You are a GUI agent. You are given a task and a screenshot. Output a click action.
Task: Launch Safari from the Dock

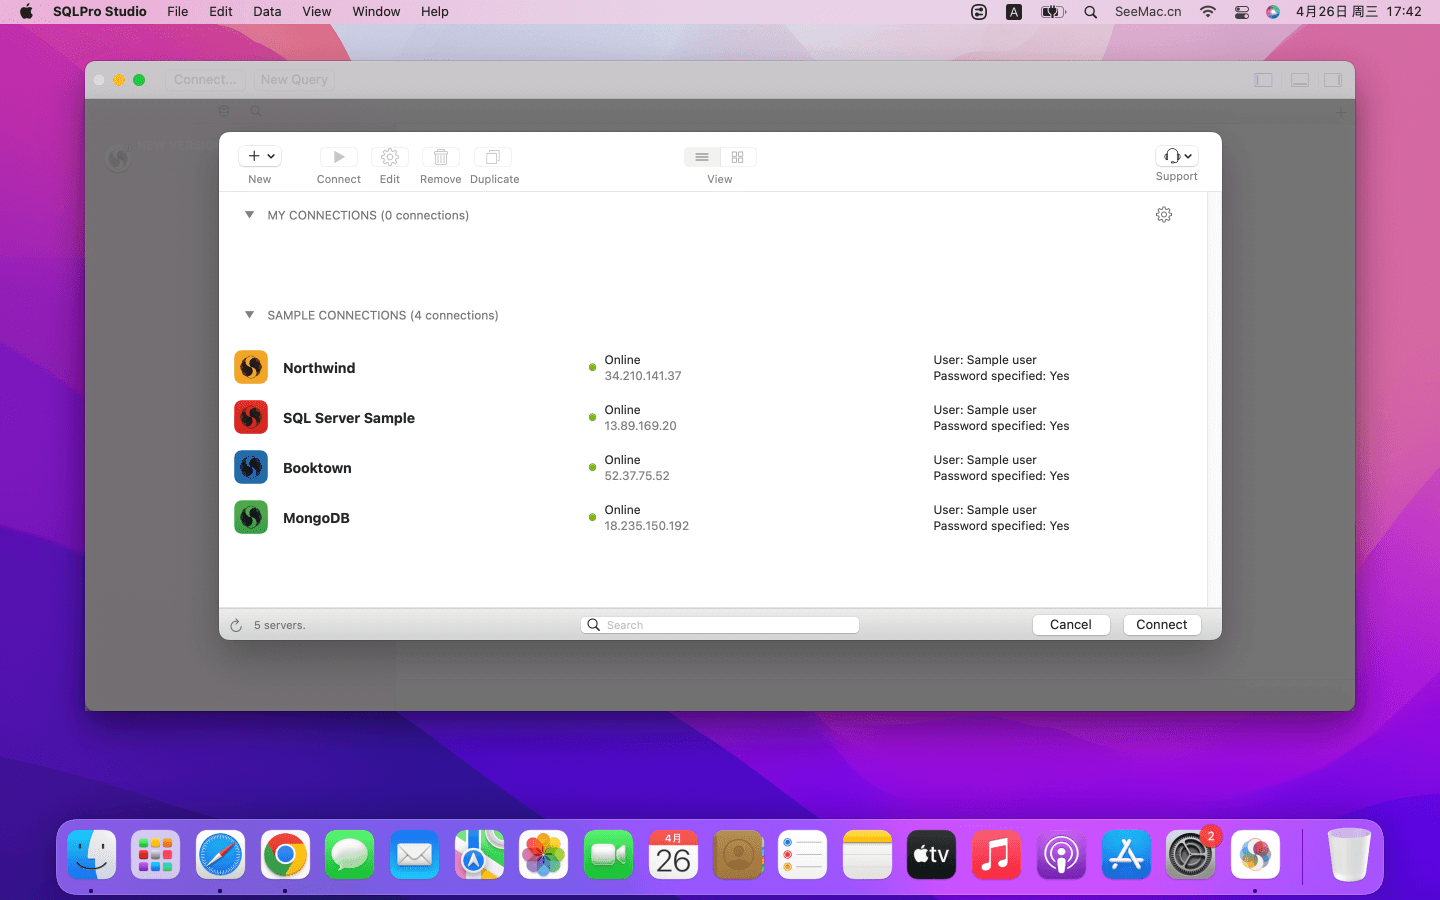coord(220,855)
